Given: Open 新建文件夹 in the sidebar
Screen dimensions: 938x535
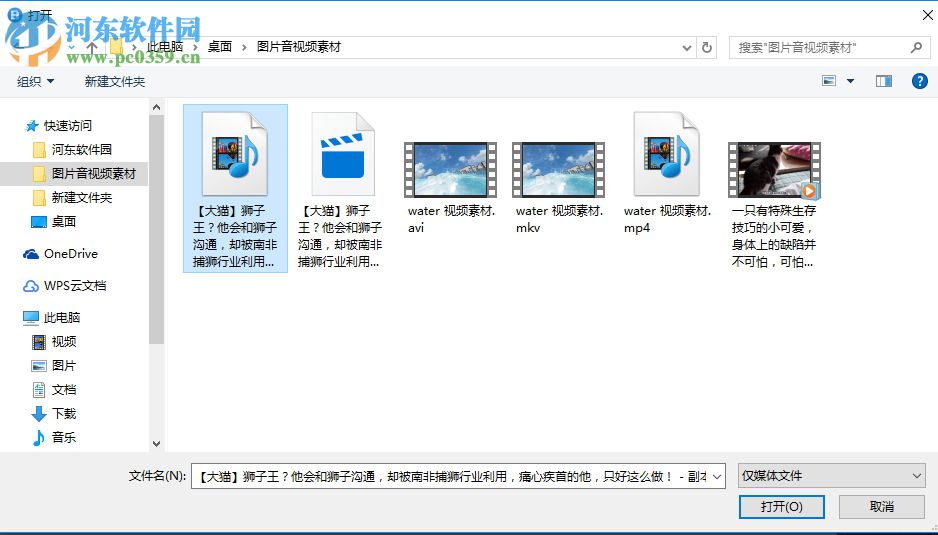Looking at the screenshot, I should pyautogui.click(x=81, y=197).
